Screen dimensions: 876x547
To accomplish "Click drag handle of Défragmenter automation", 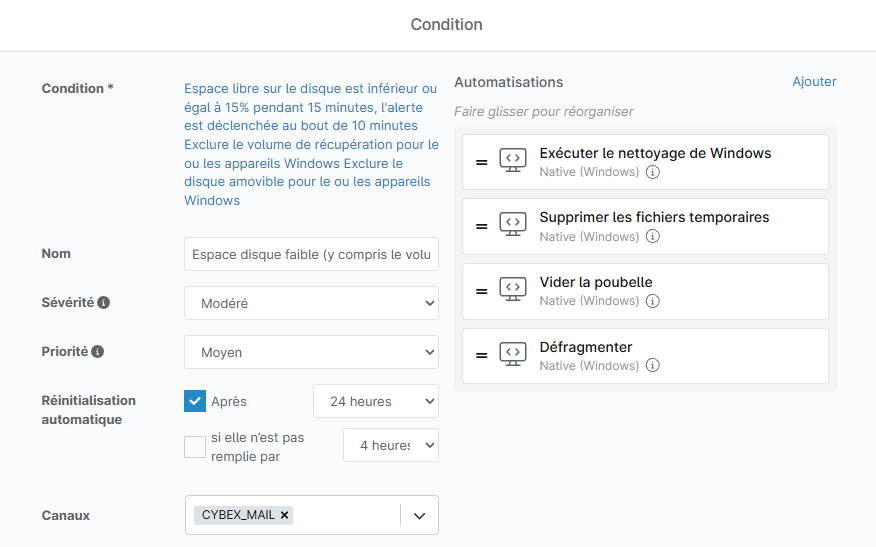I will (x=481, y=355).
